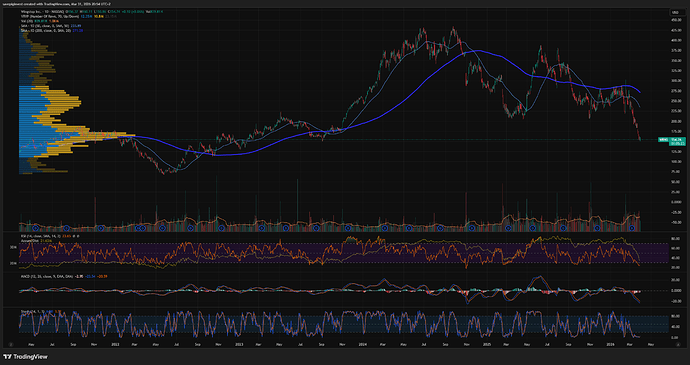Click the Accum/Dist legend label
690x365 pixels.
click(30, 241)
